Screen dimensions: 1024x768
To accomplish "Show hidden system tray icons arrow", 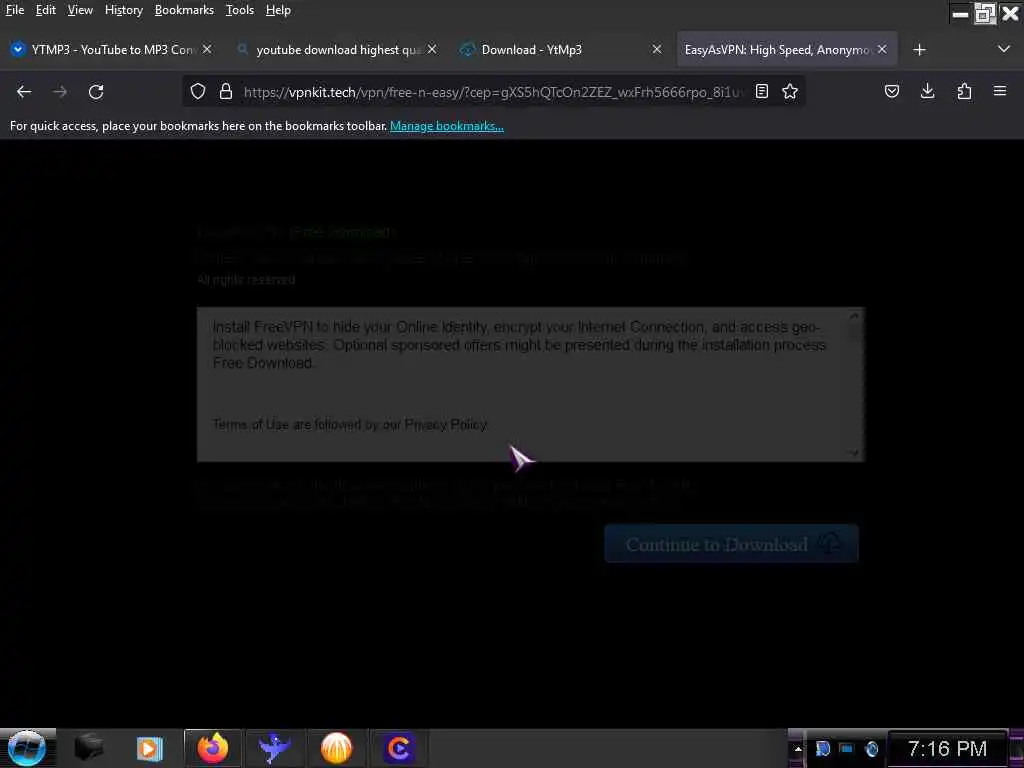I will coord(797,749).
